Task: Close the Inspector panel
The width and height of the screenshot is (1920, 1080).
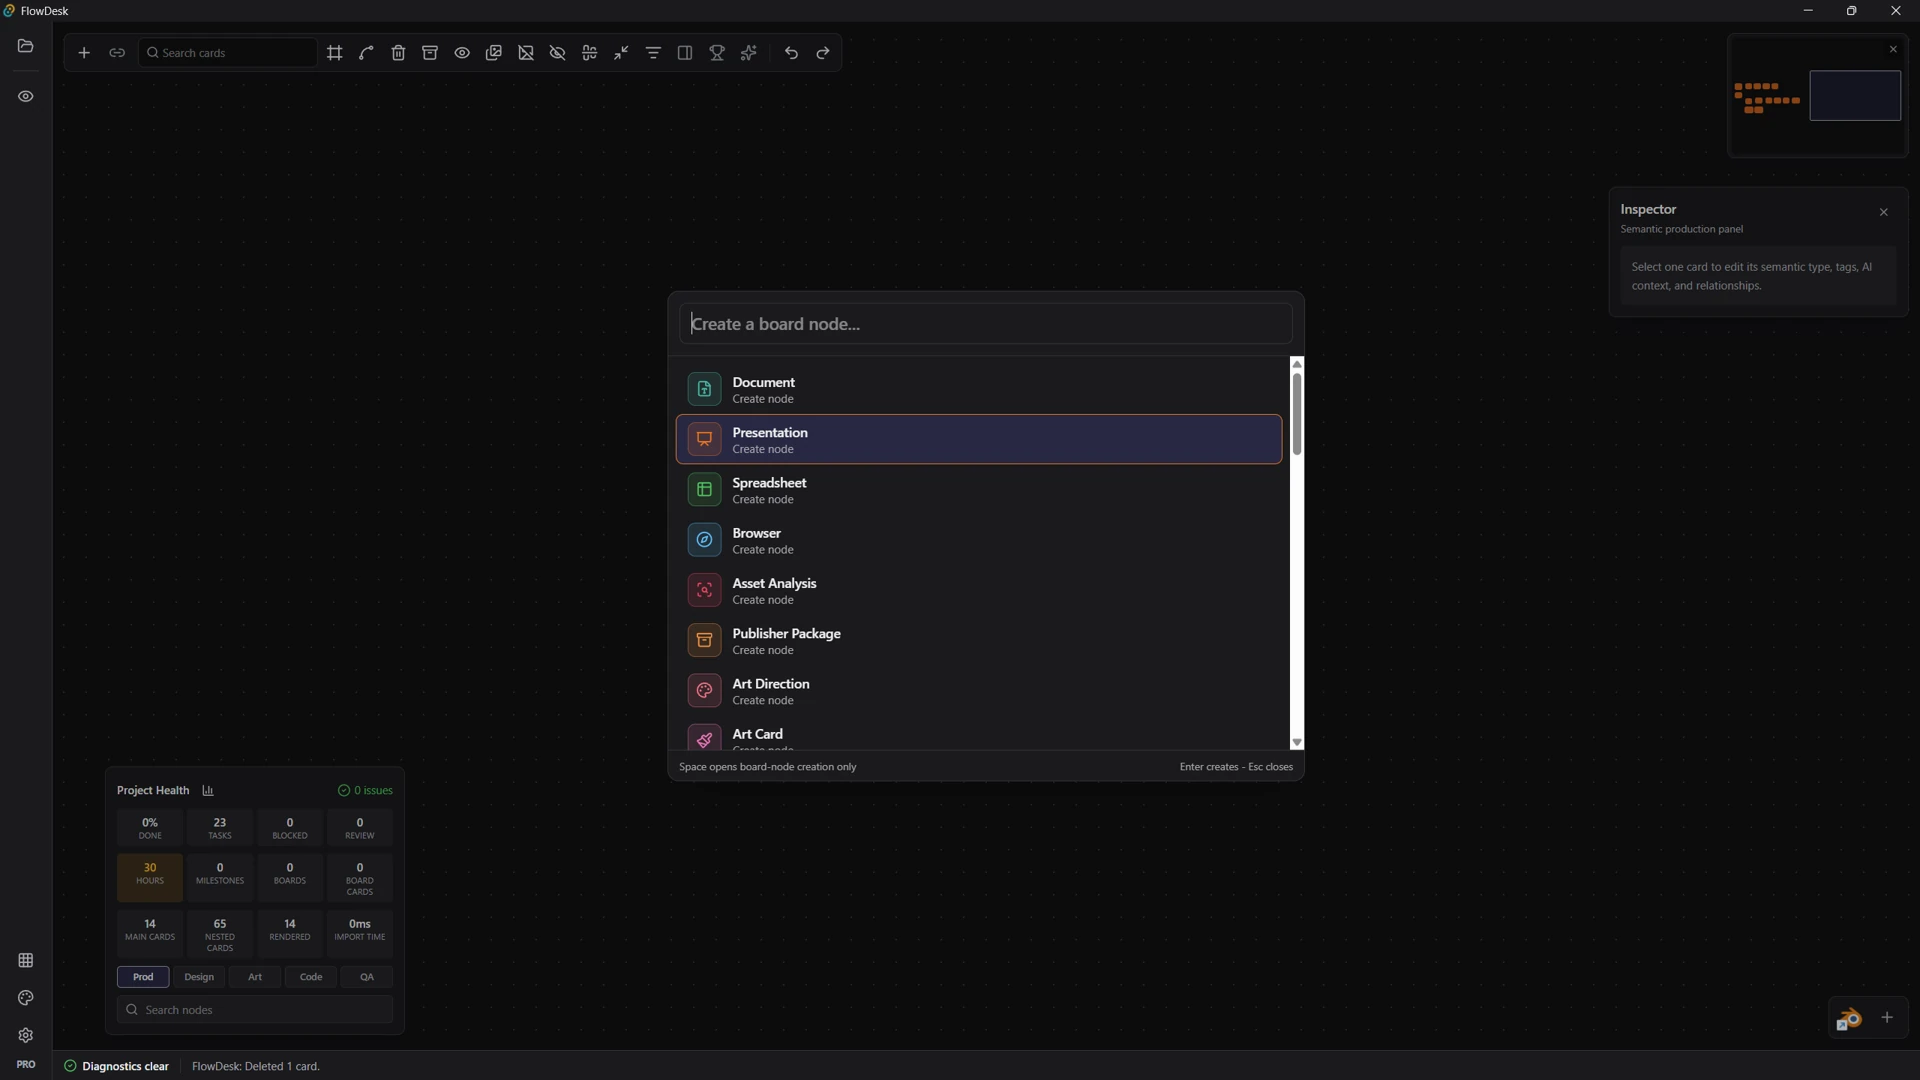Action: point(1884,212)
